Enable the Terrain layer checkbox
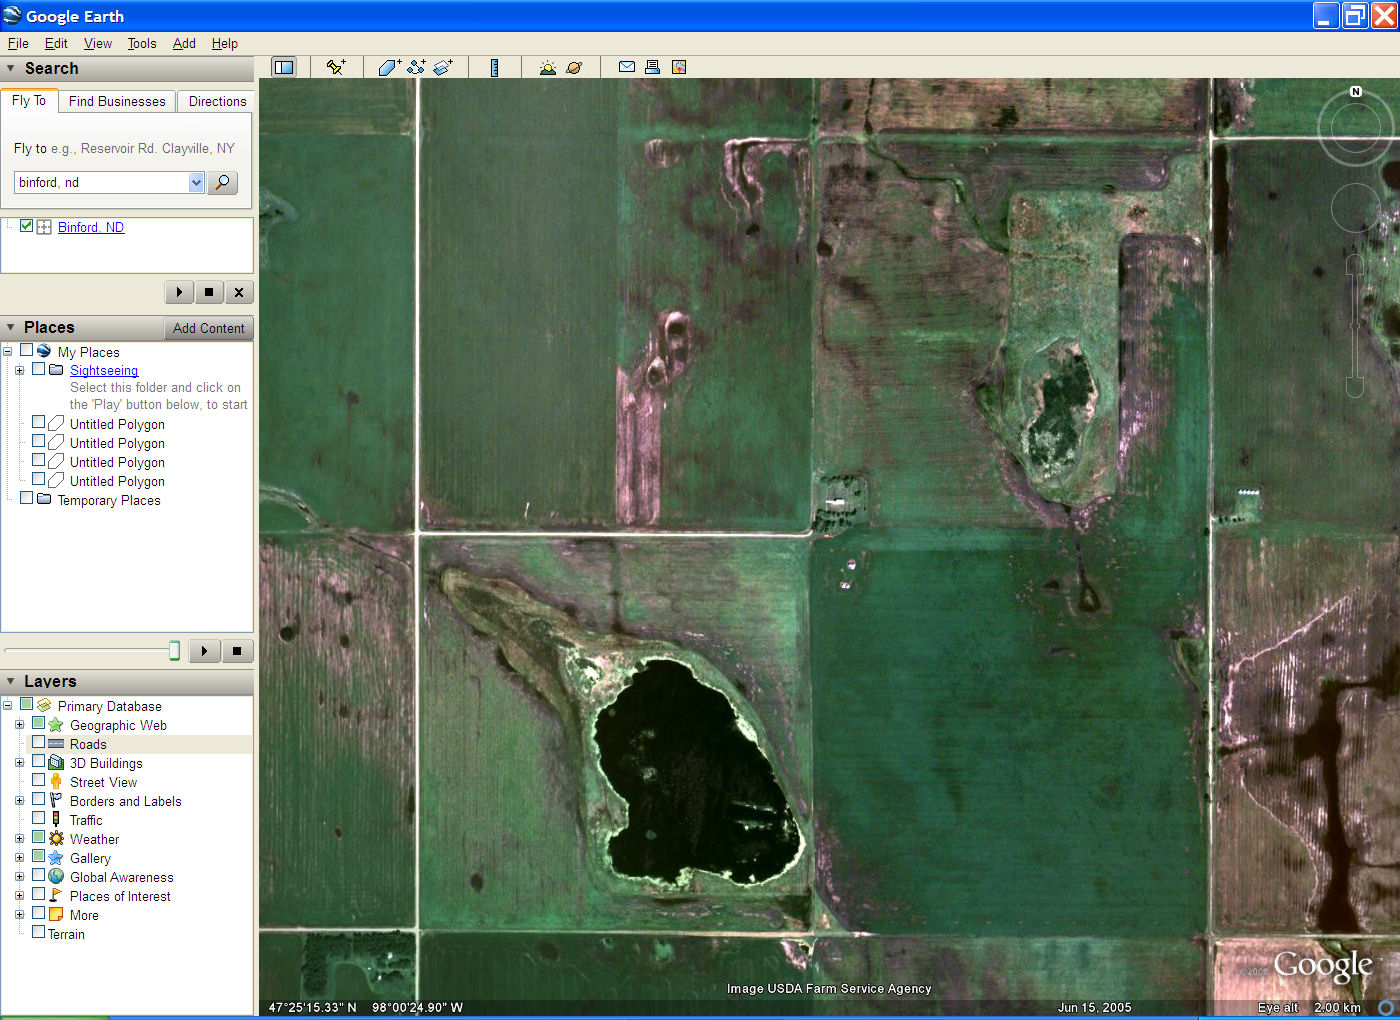This screenshot has width=1400, height=1020. 38,932
